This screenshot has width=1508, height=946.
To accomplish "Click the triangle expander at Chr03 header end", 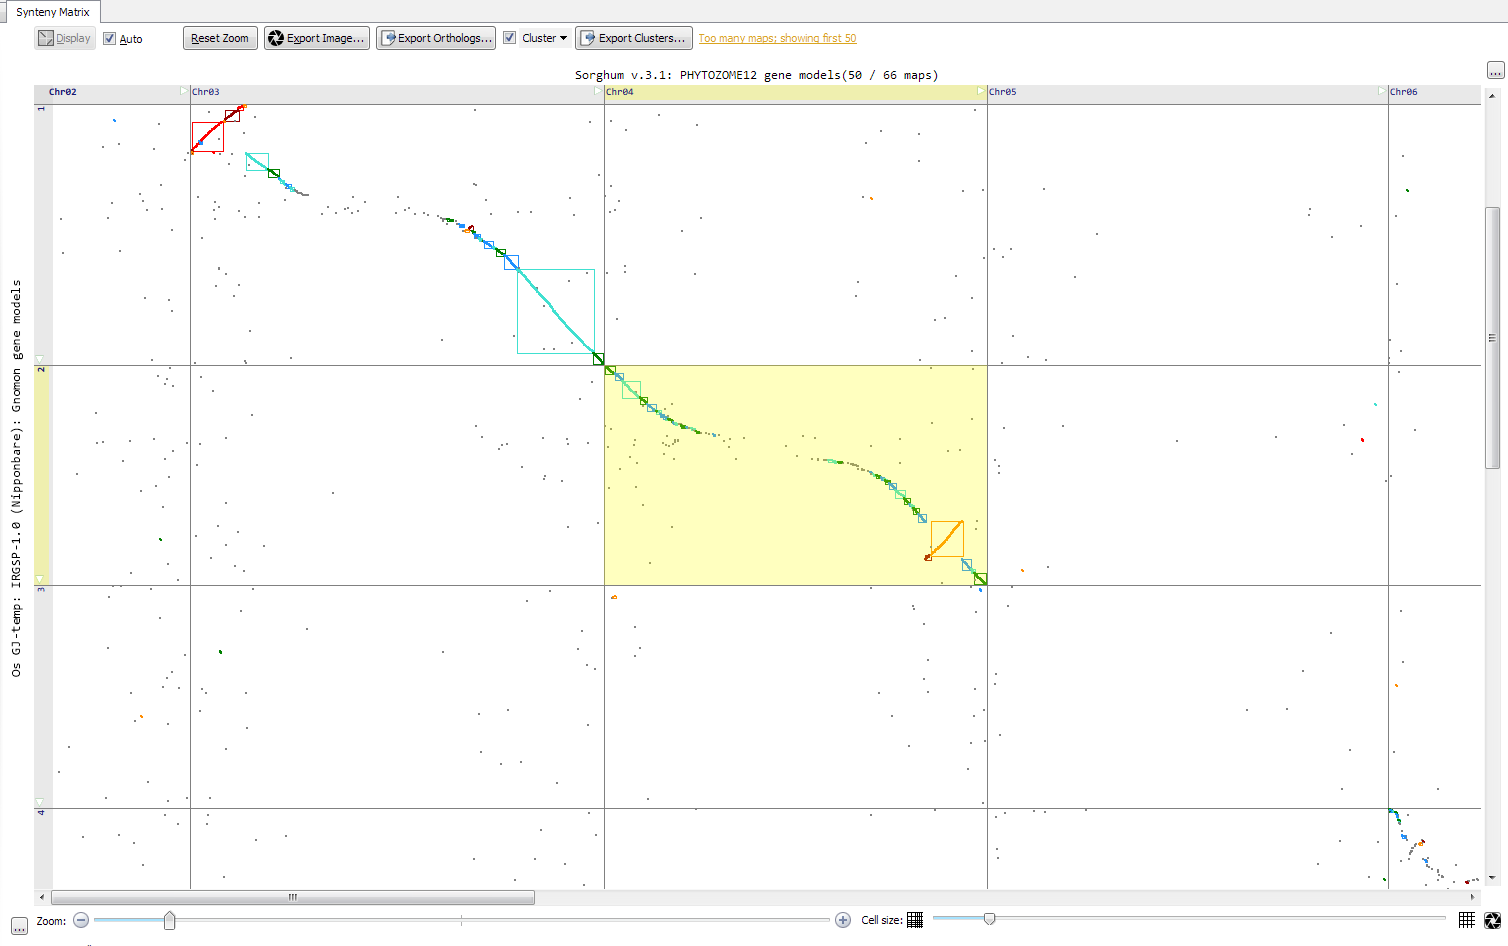I will click(598, 91).
